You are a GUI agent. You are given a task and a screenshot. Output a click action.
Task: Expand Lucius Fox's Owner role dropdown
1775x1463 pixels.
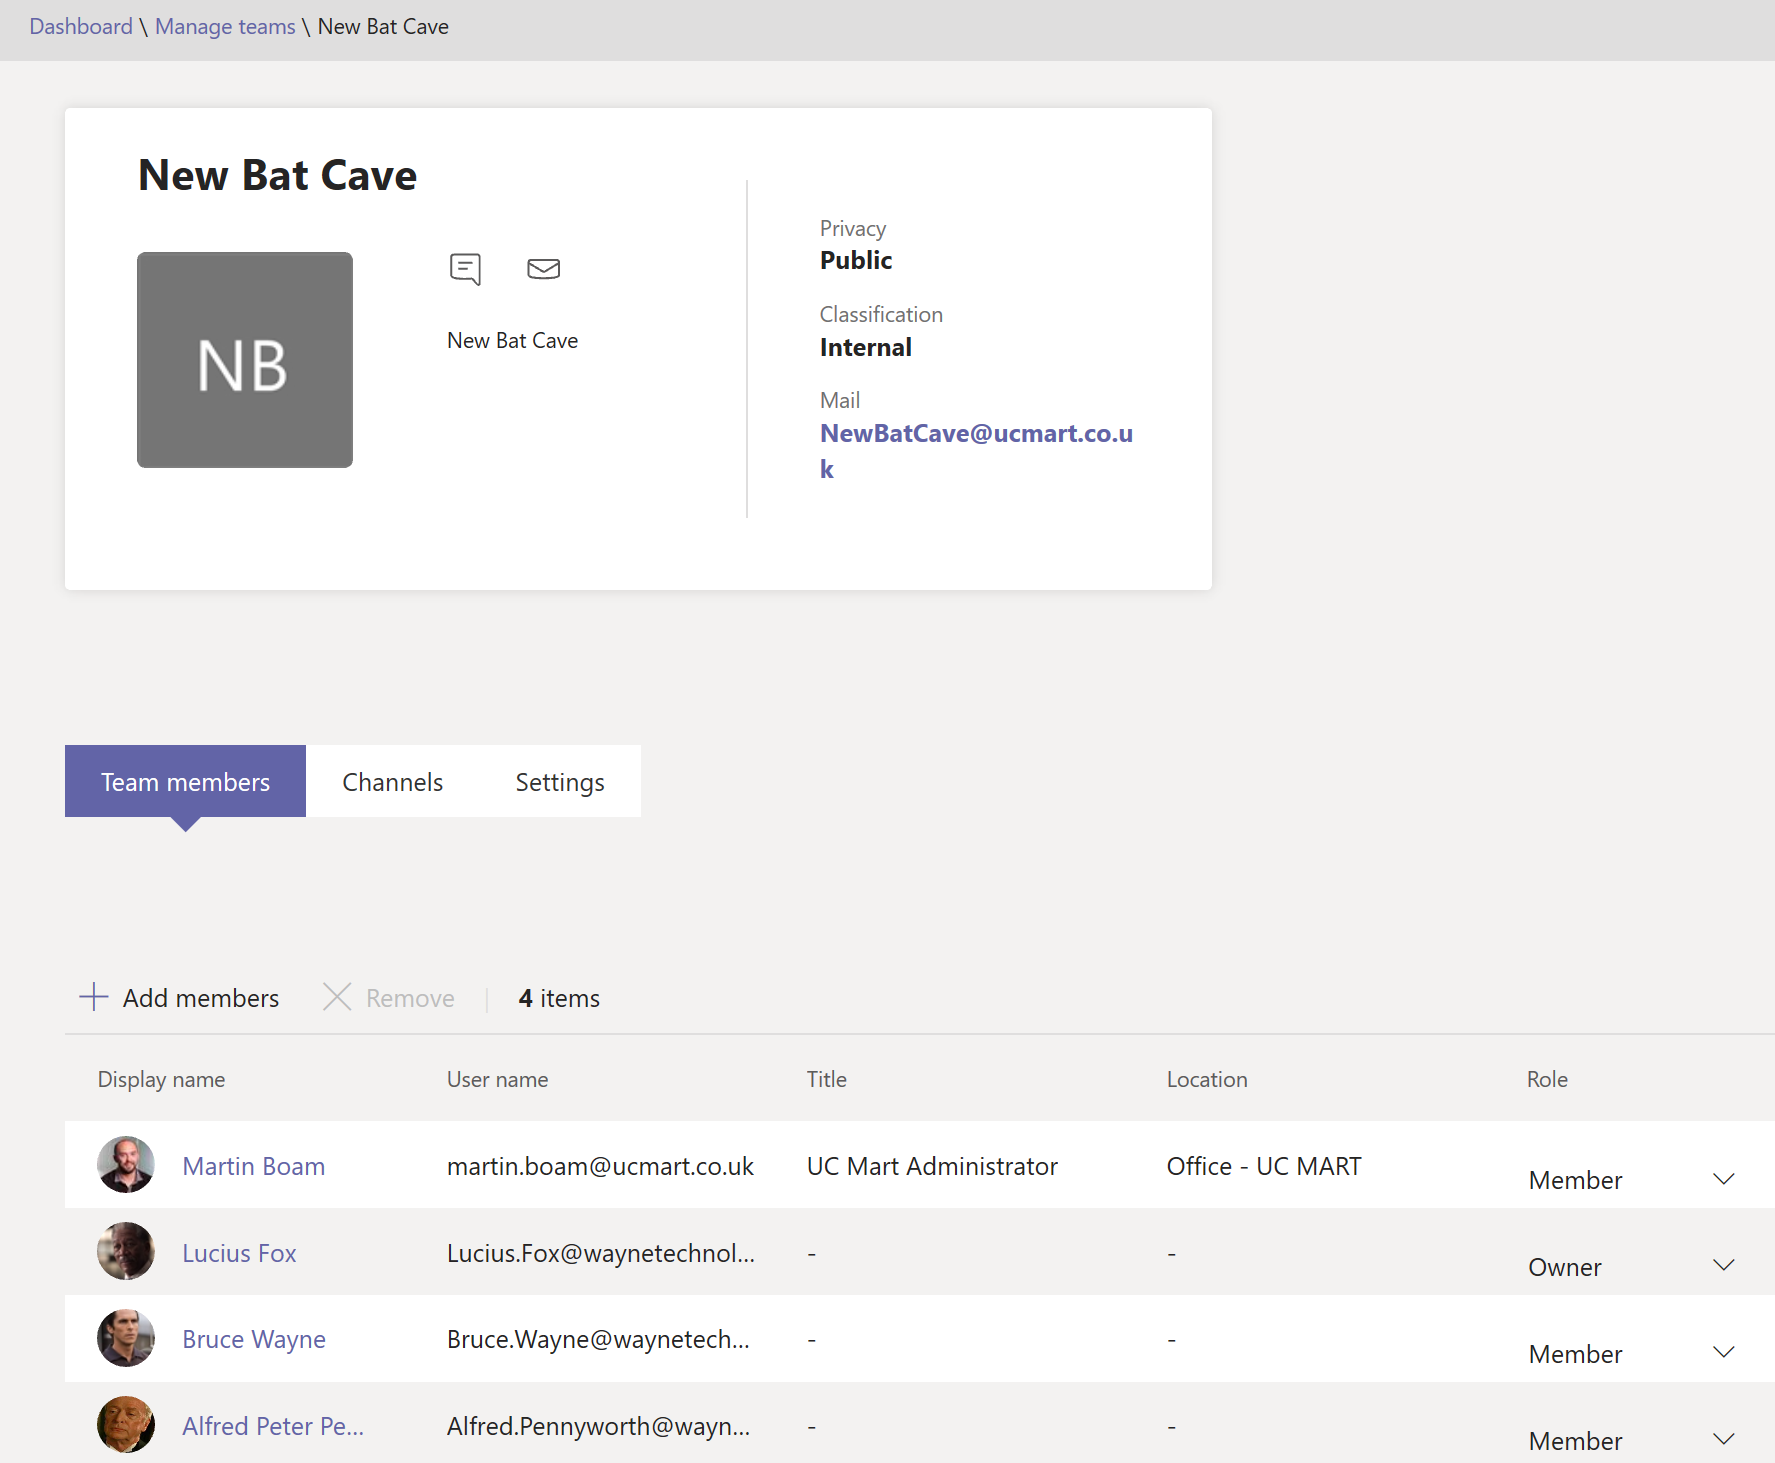click(1723, 1266)
